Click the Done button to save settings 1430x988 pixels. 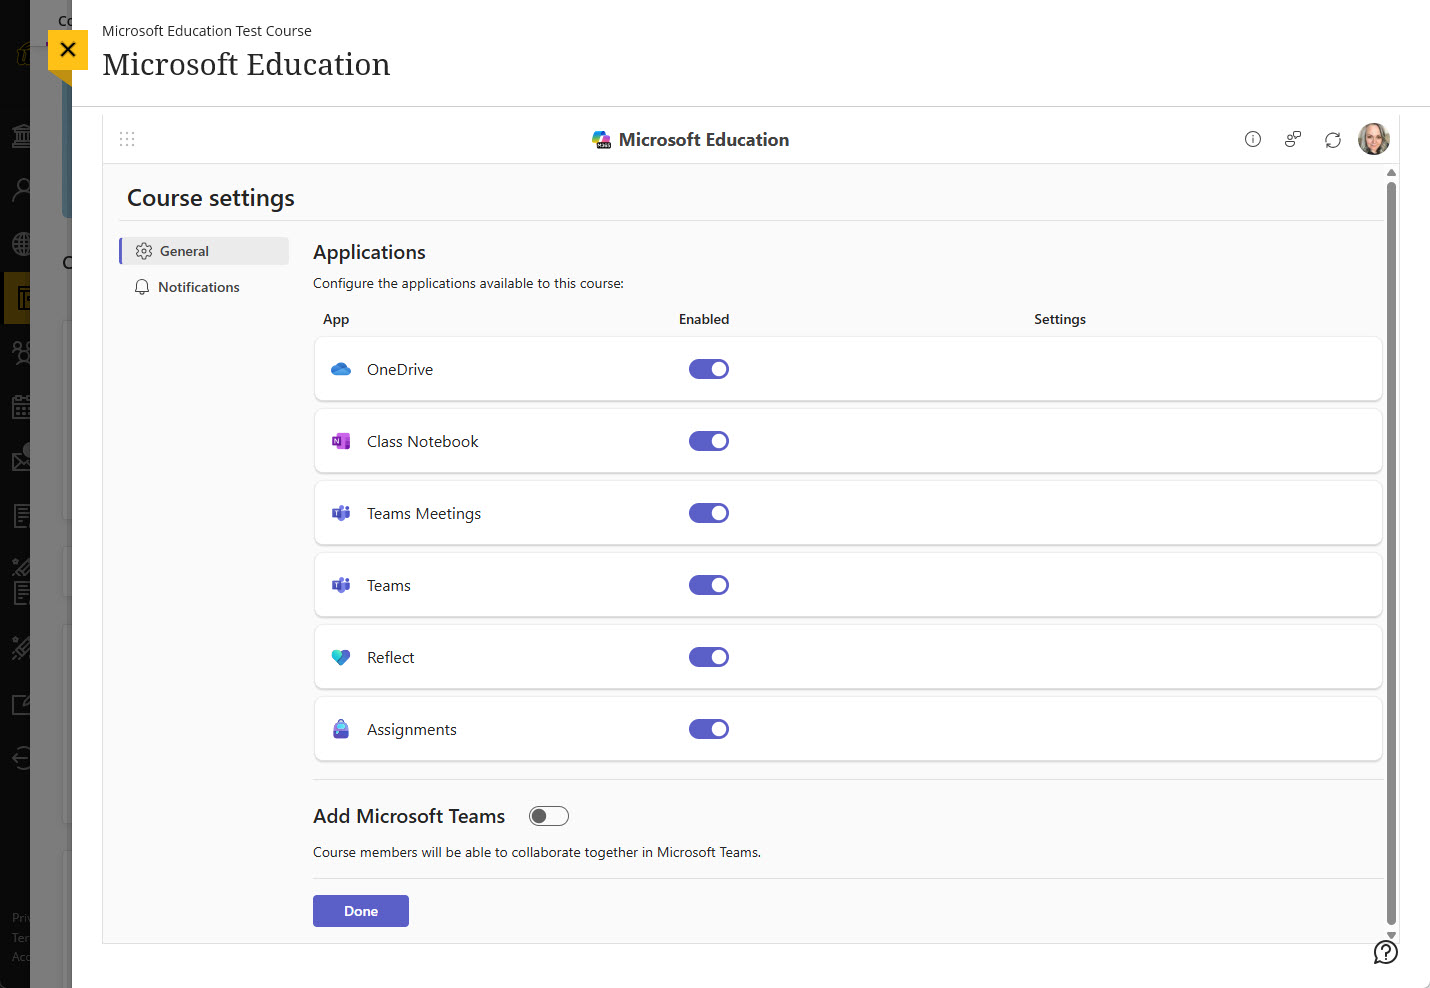[x=360, y=911]
